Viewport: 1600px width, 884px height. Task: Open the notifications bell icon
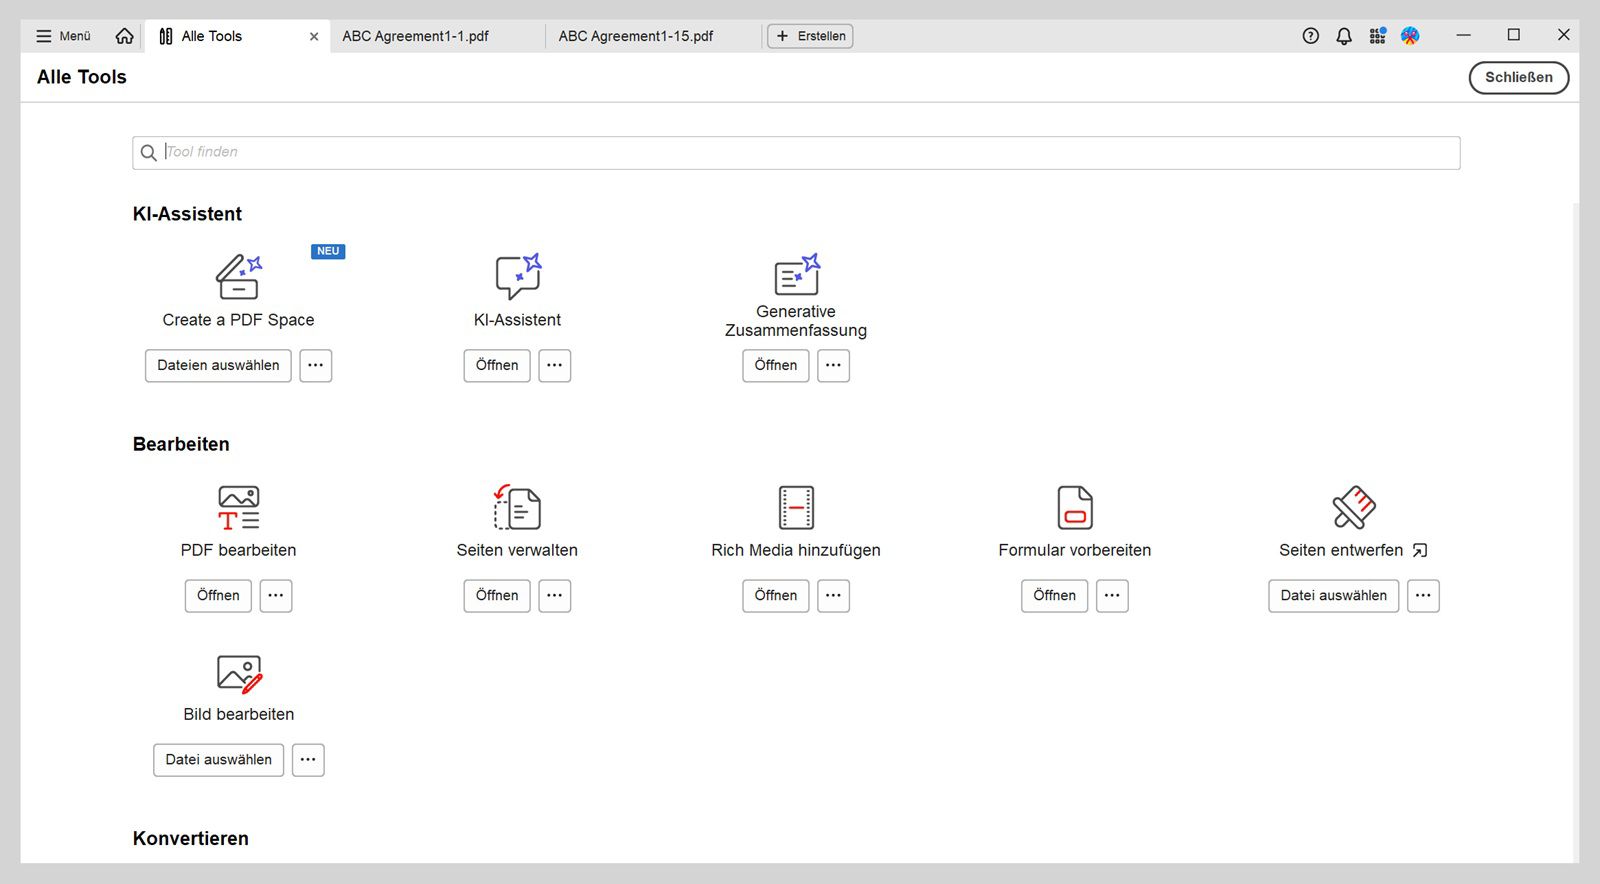(1344, 36)
